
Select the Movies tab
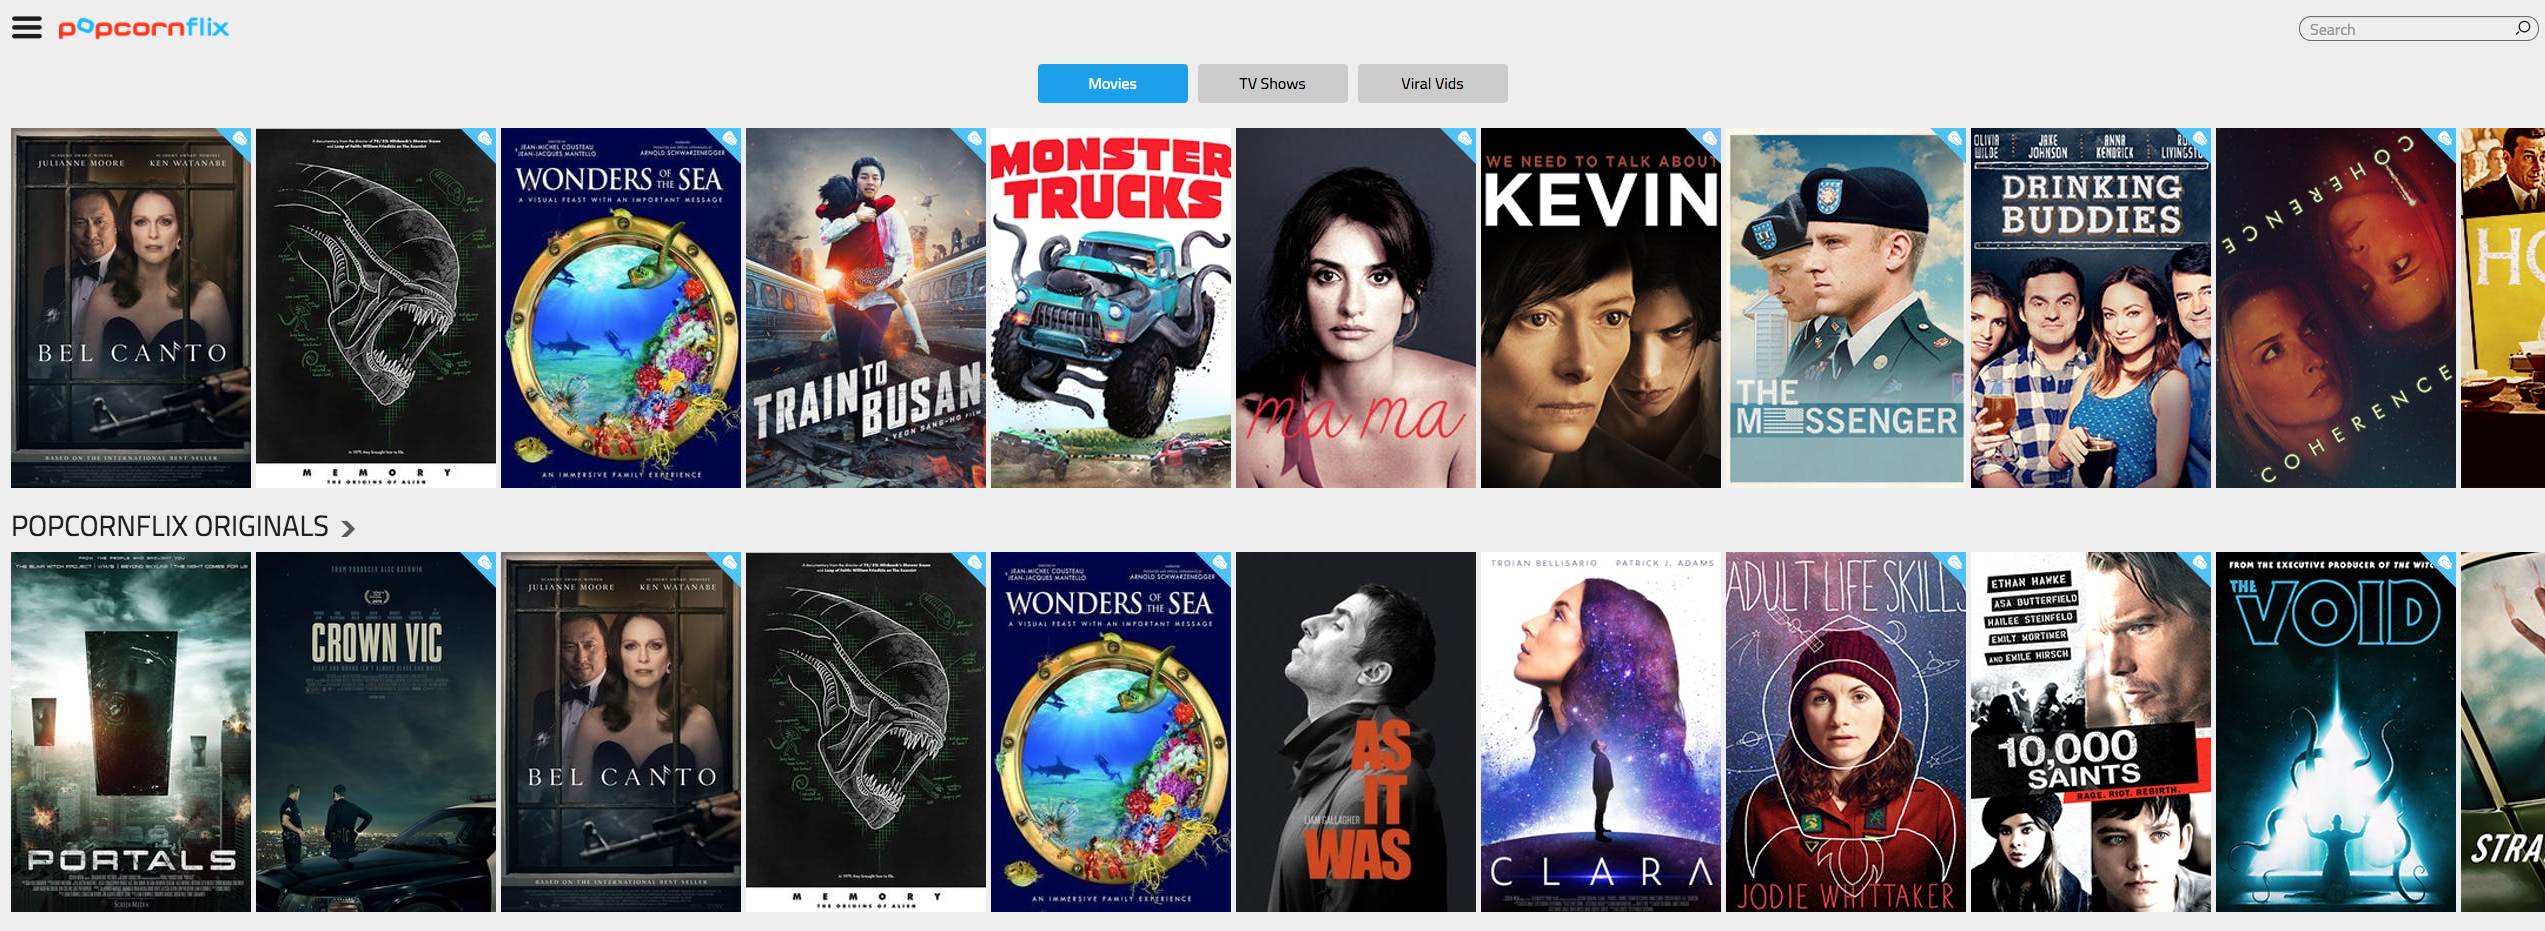(1112, 83)
